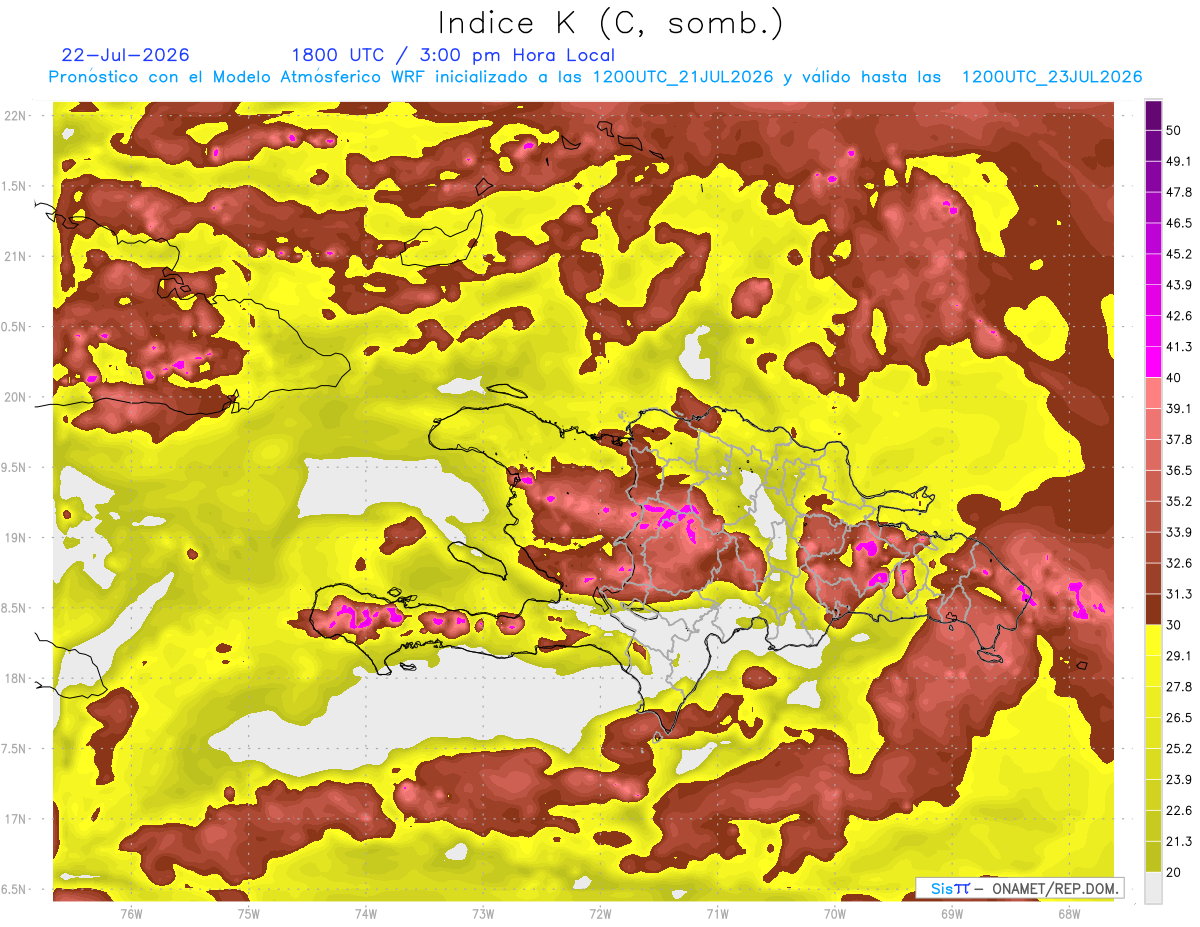Click the legend value 50
The image size is (1200, 927).
coord(1173,131)
